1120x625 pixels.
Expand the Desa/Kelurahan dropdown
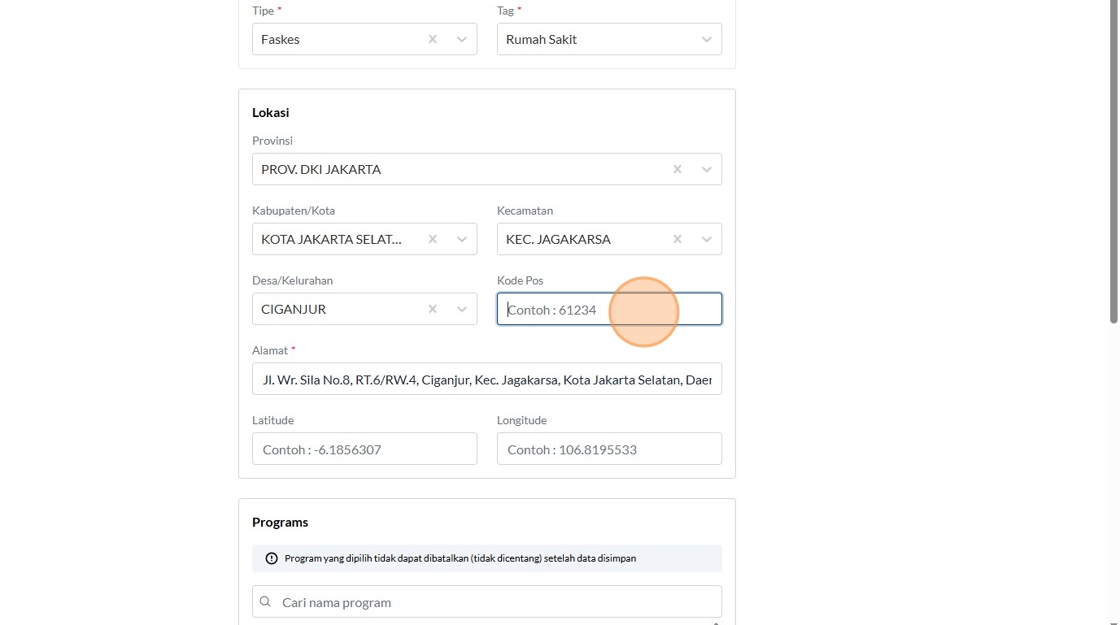tap(462, 309)
